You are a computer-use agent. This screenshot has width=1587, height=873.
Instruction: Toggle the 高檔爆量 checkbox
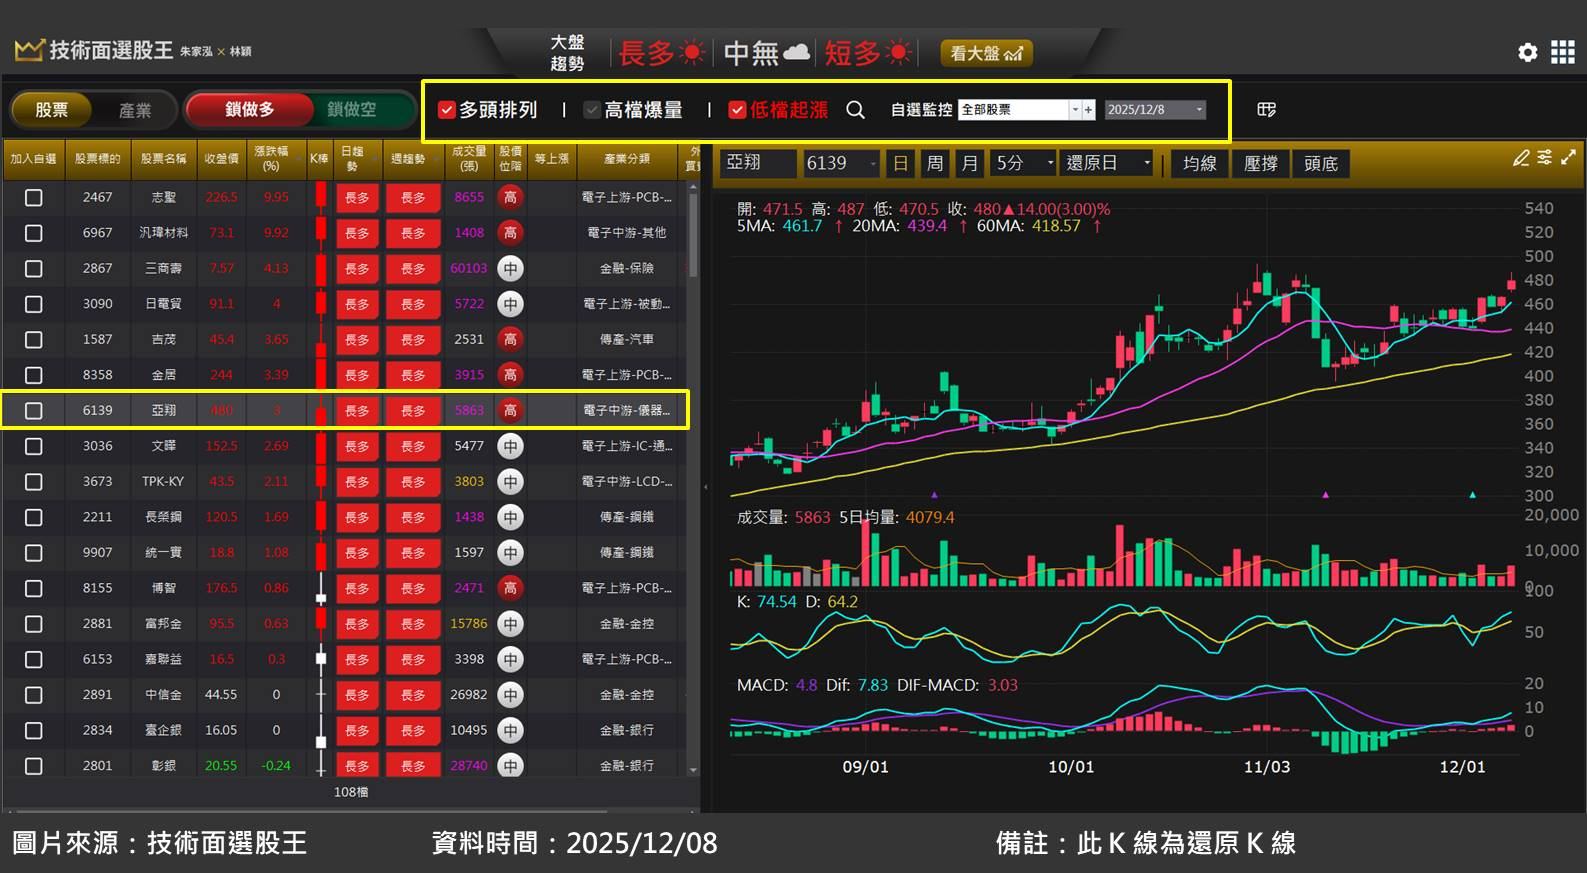click(x=592, y=110)
